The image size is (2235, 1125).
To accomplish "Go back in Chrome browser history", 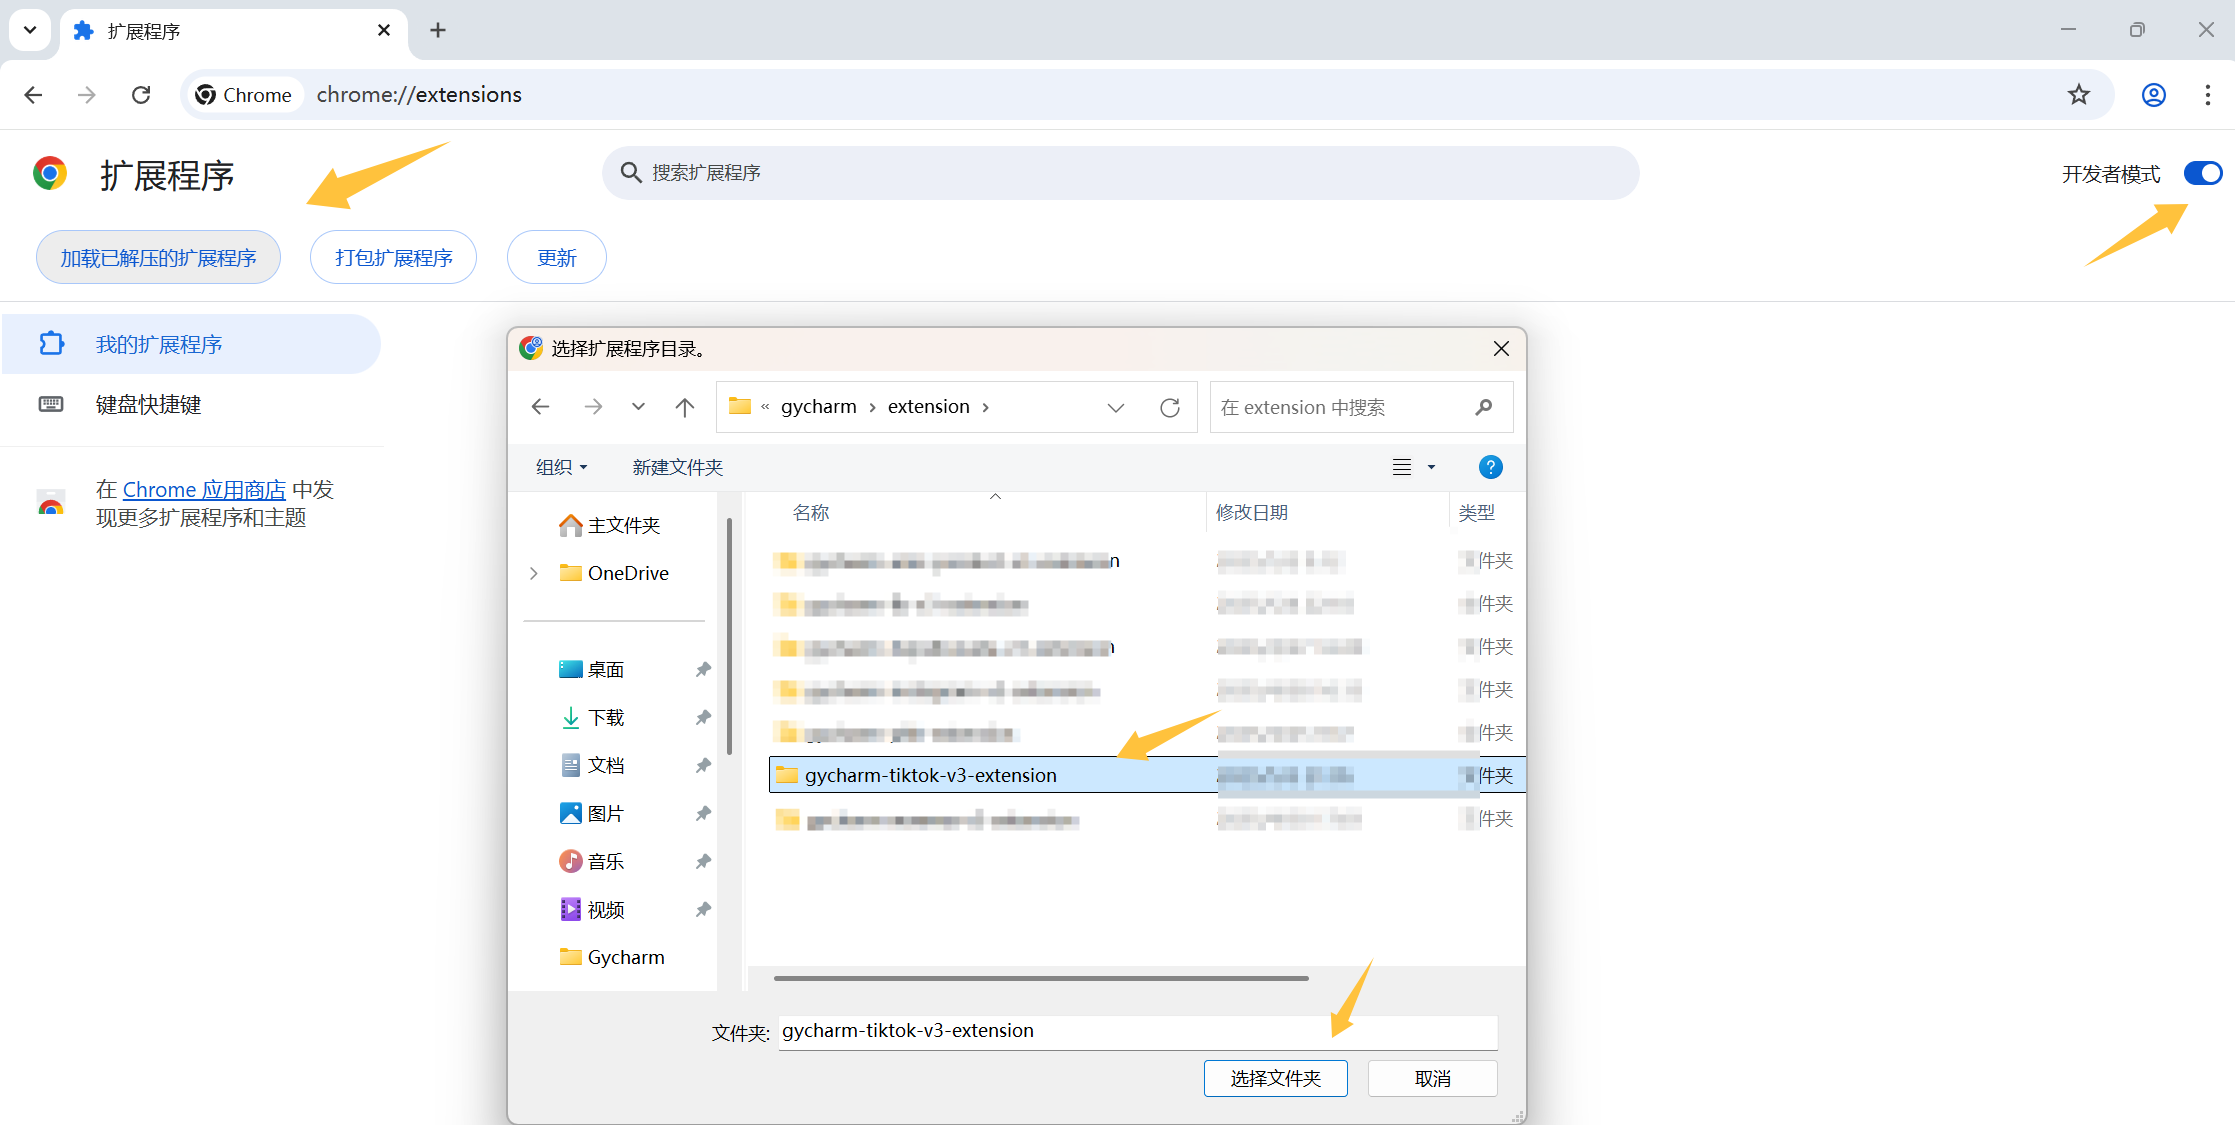I will point(33,95).
